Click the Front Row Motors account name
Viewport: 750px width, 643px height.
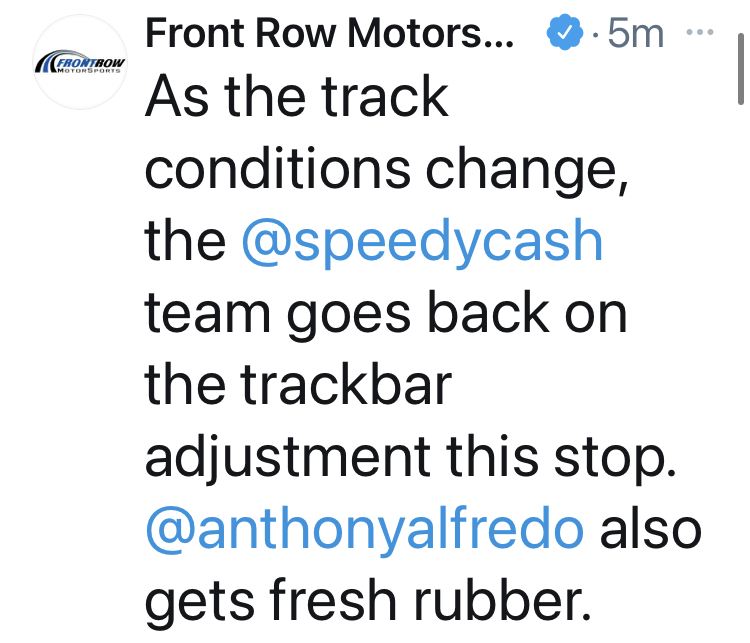point(330,33)
